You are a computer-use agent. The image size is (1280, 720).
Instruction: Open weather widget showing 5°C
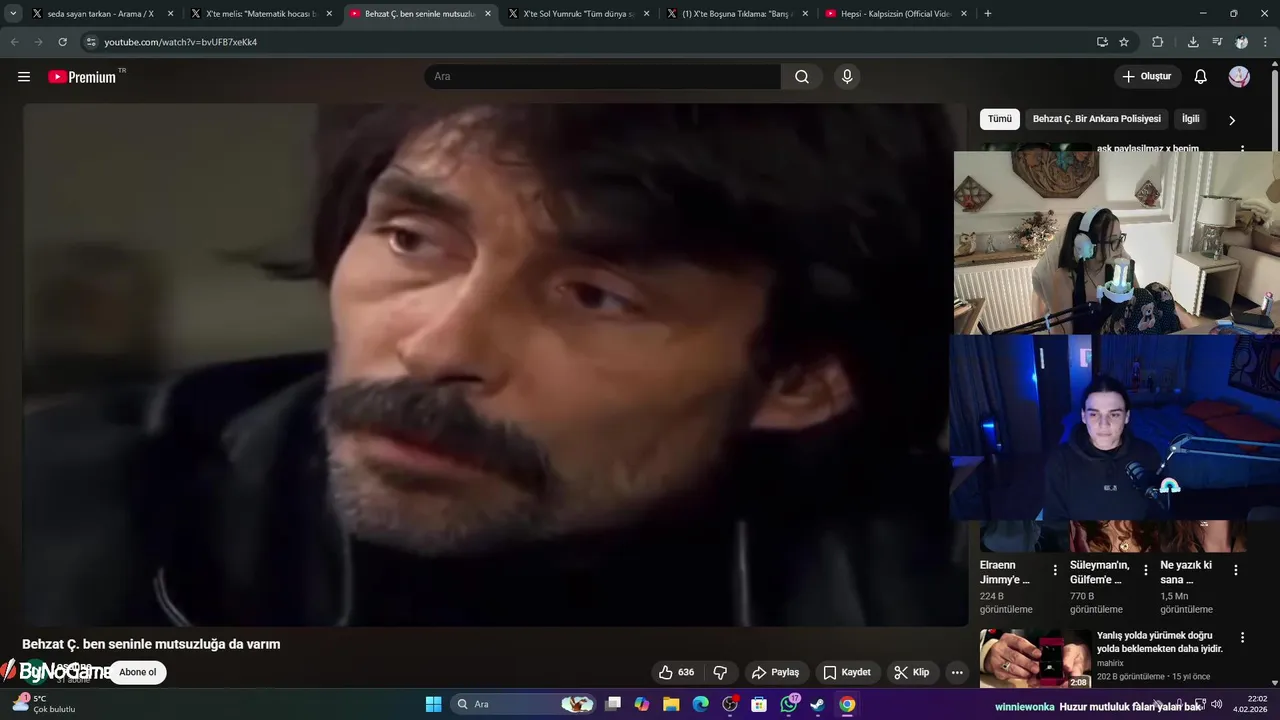45,704
